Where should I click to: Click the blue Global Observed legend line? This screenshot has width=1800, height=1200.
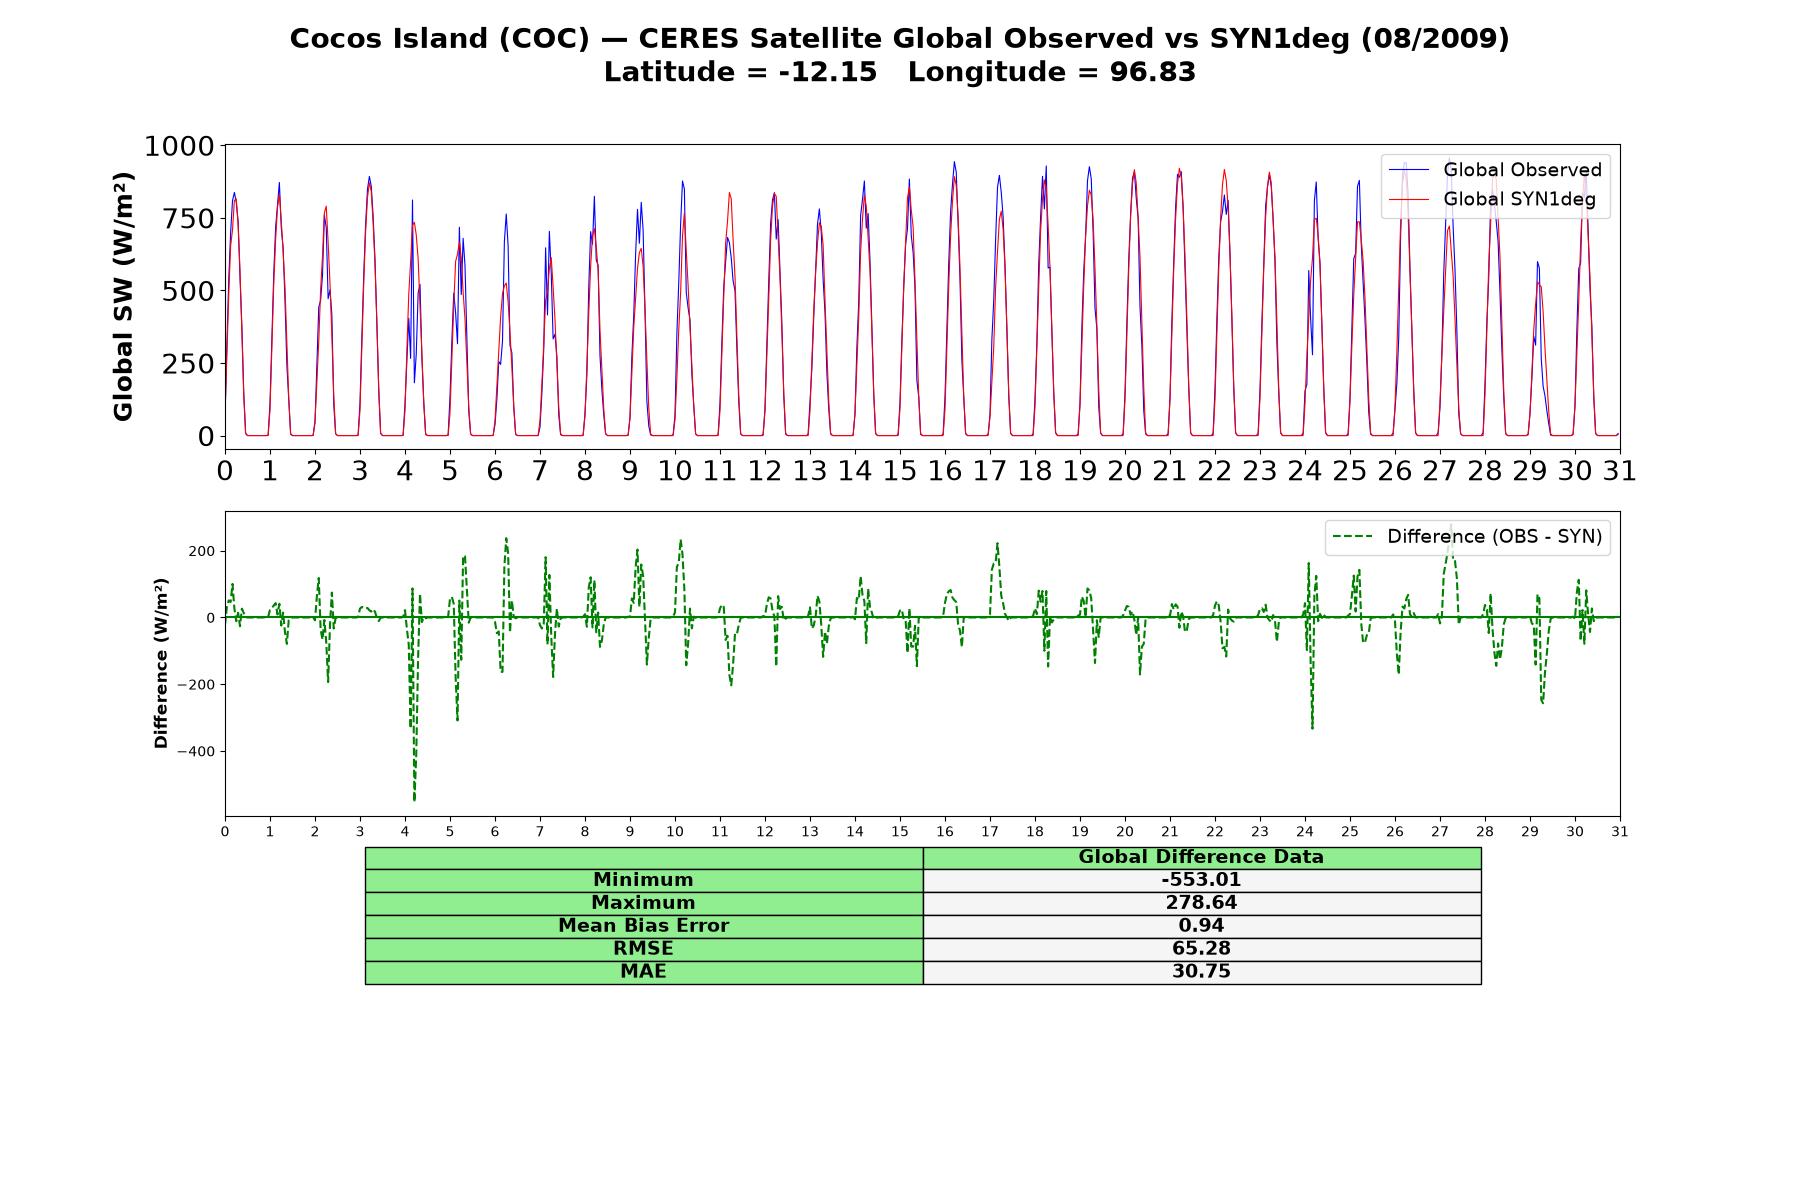[x=1410, y=170]
